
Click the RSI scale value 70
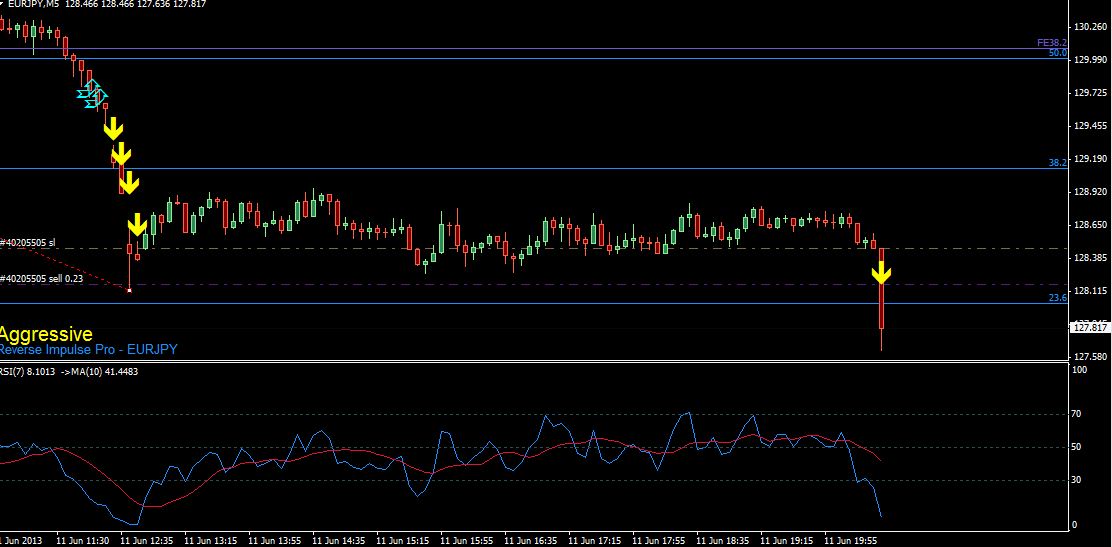[x=1078, y=414]
